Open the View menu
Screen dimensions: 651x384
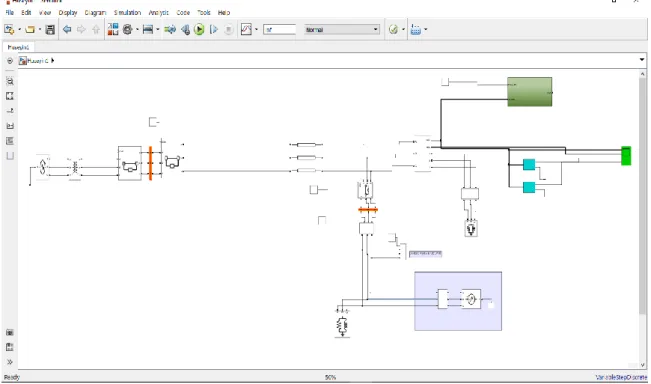(x=45, y=12)
